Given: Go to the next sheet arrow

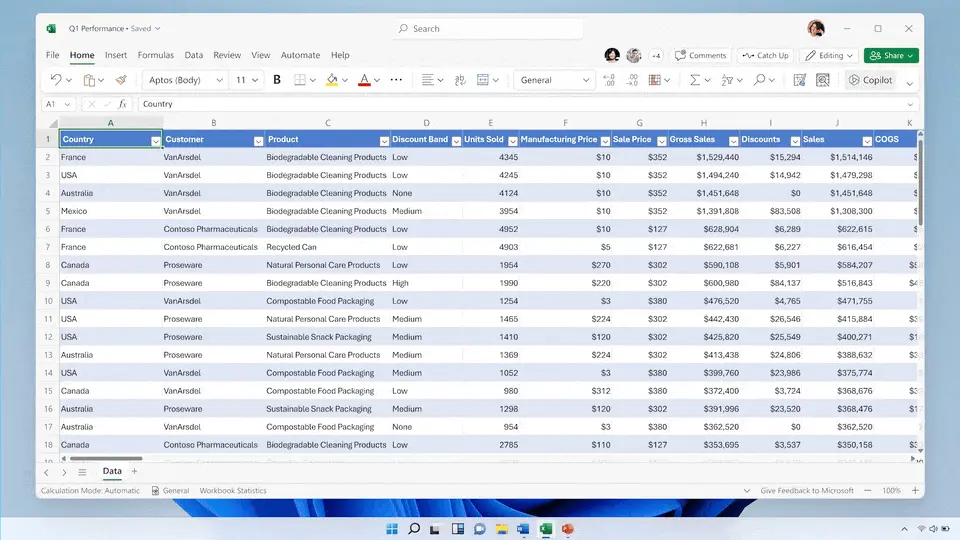Looking at the screenshot, I should click(x=64, y=472).
